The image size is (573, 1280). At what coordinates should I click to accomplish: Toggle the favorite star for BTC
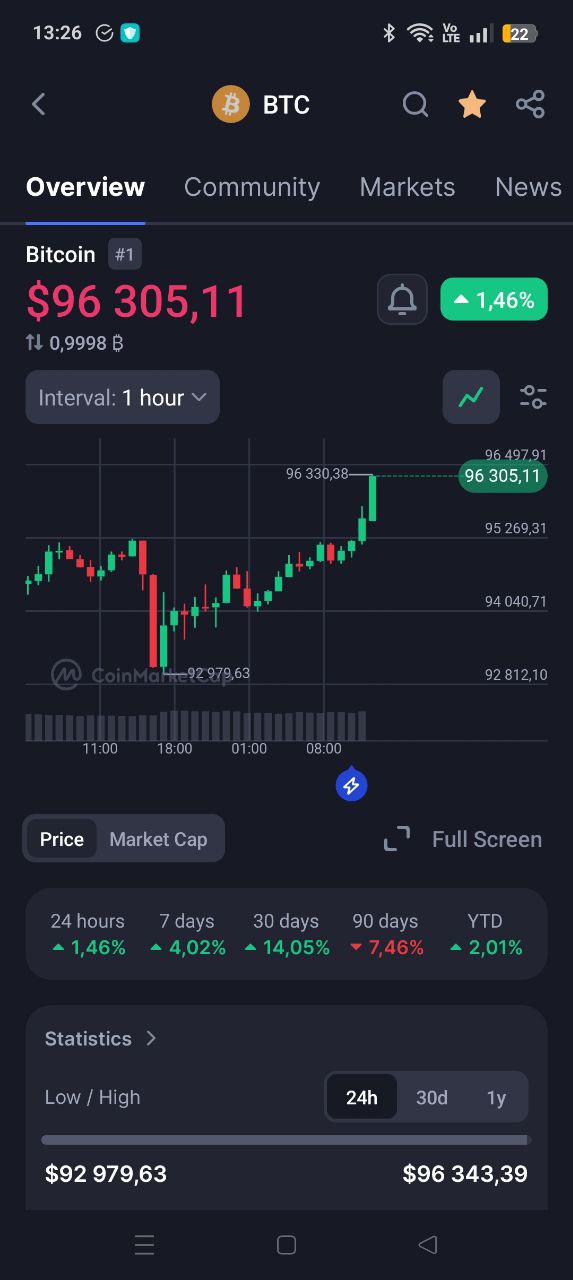472,104
